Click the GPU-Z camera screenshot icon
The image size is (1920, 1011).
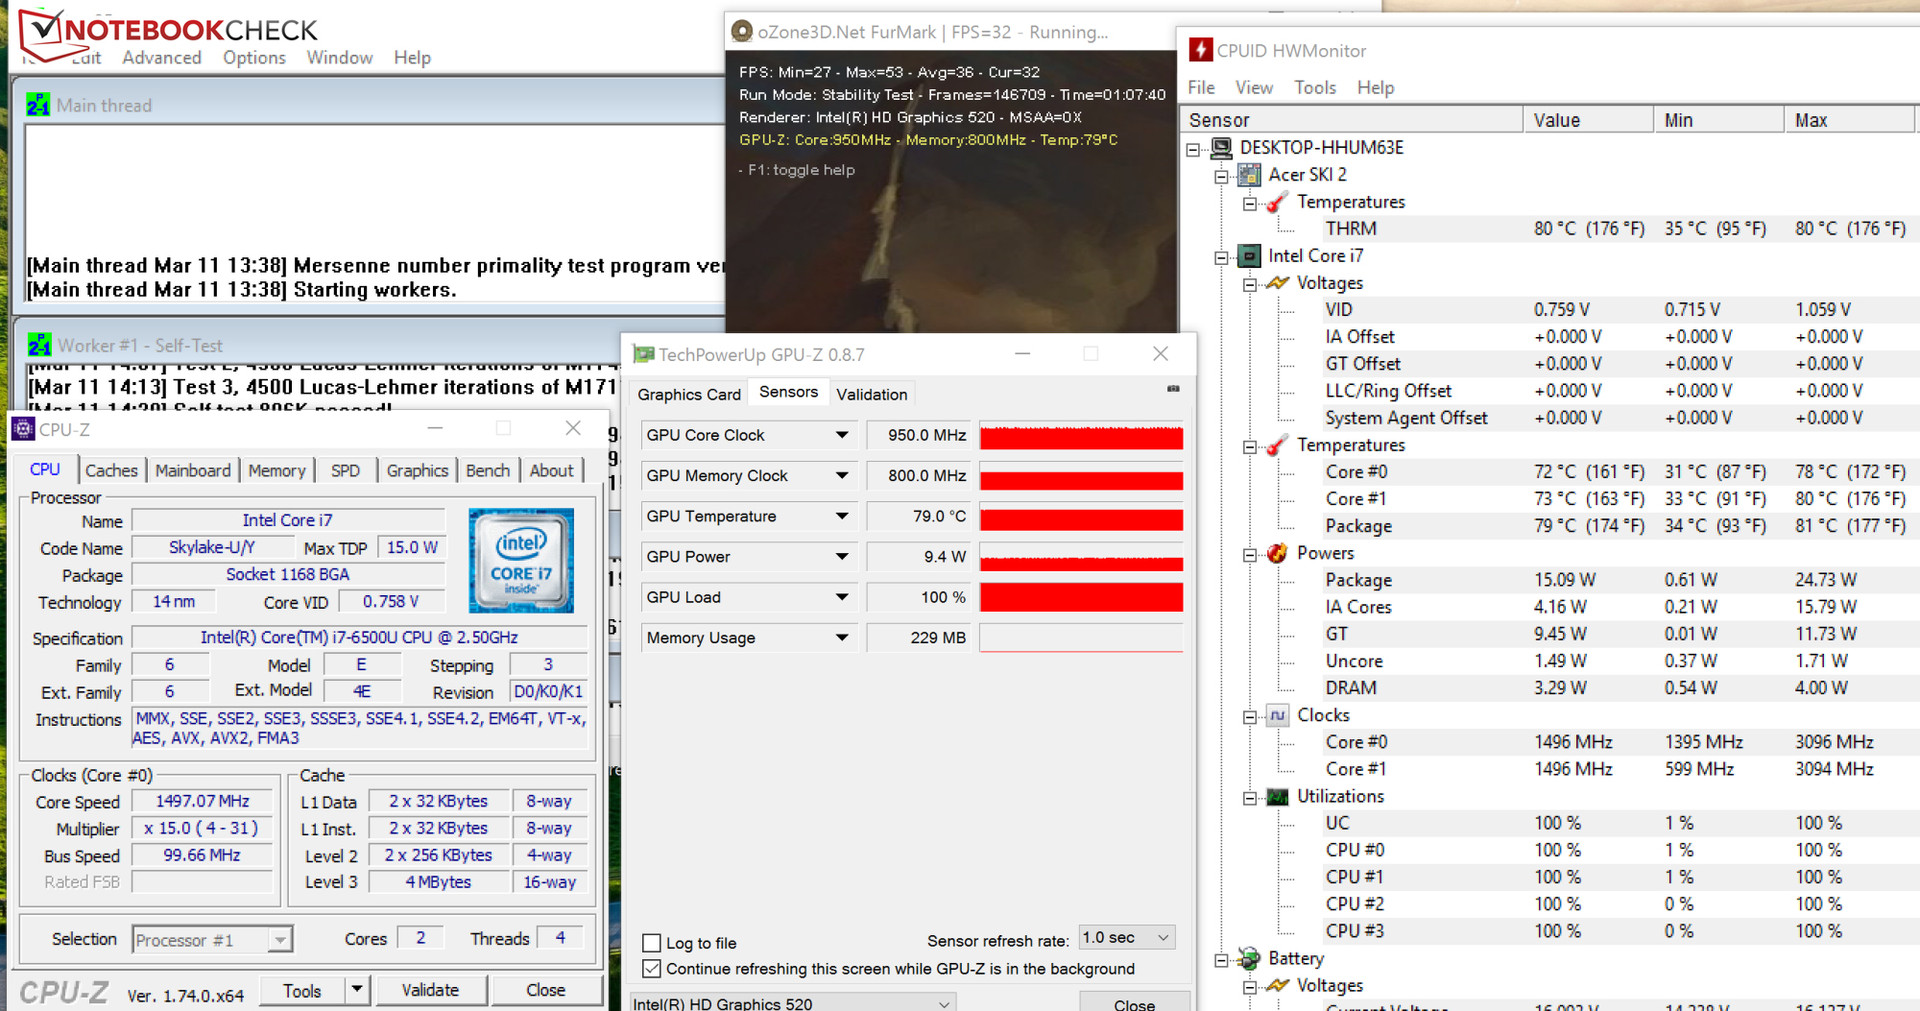1173,389
